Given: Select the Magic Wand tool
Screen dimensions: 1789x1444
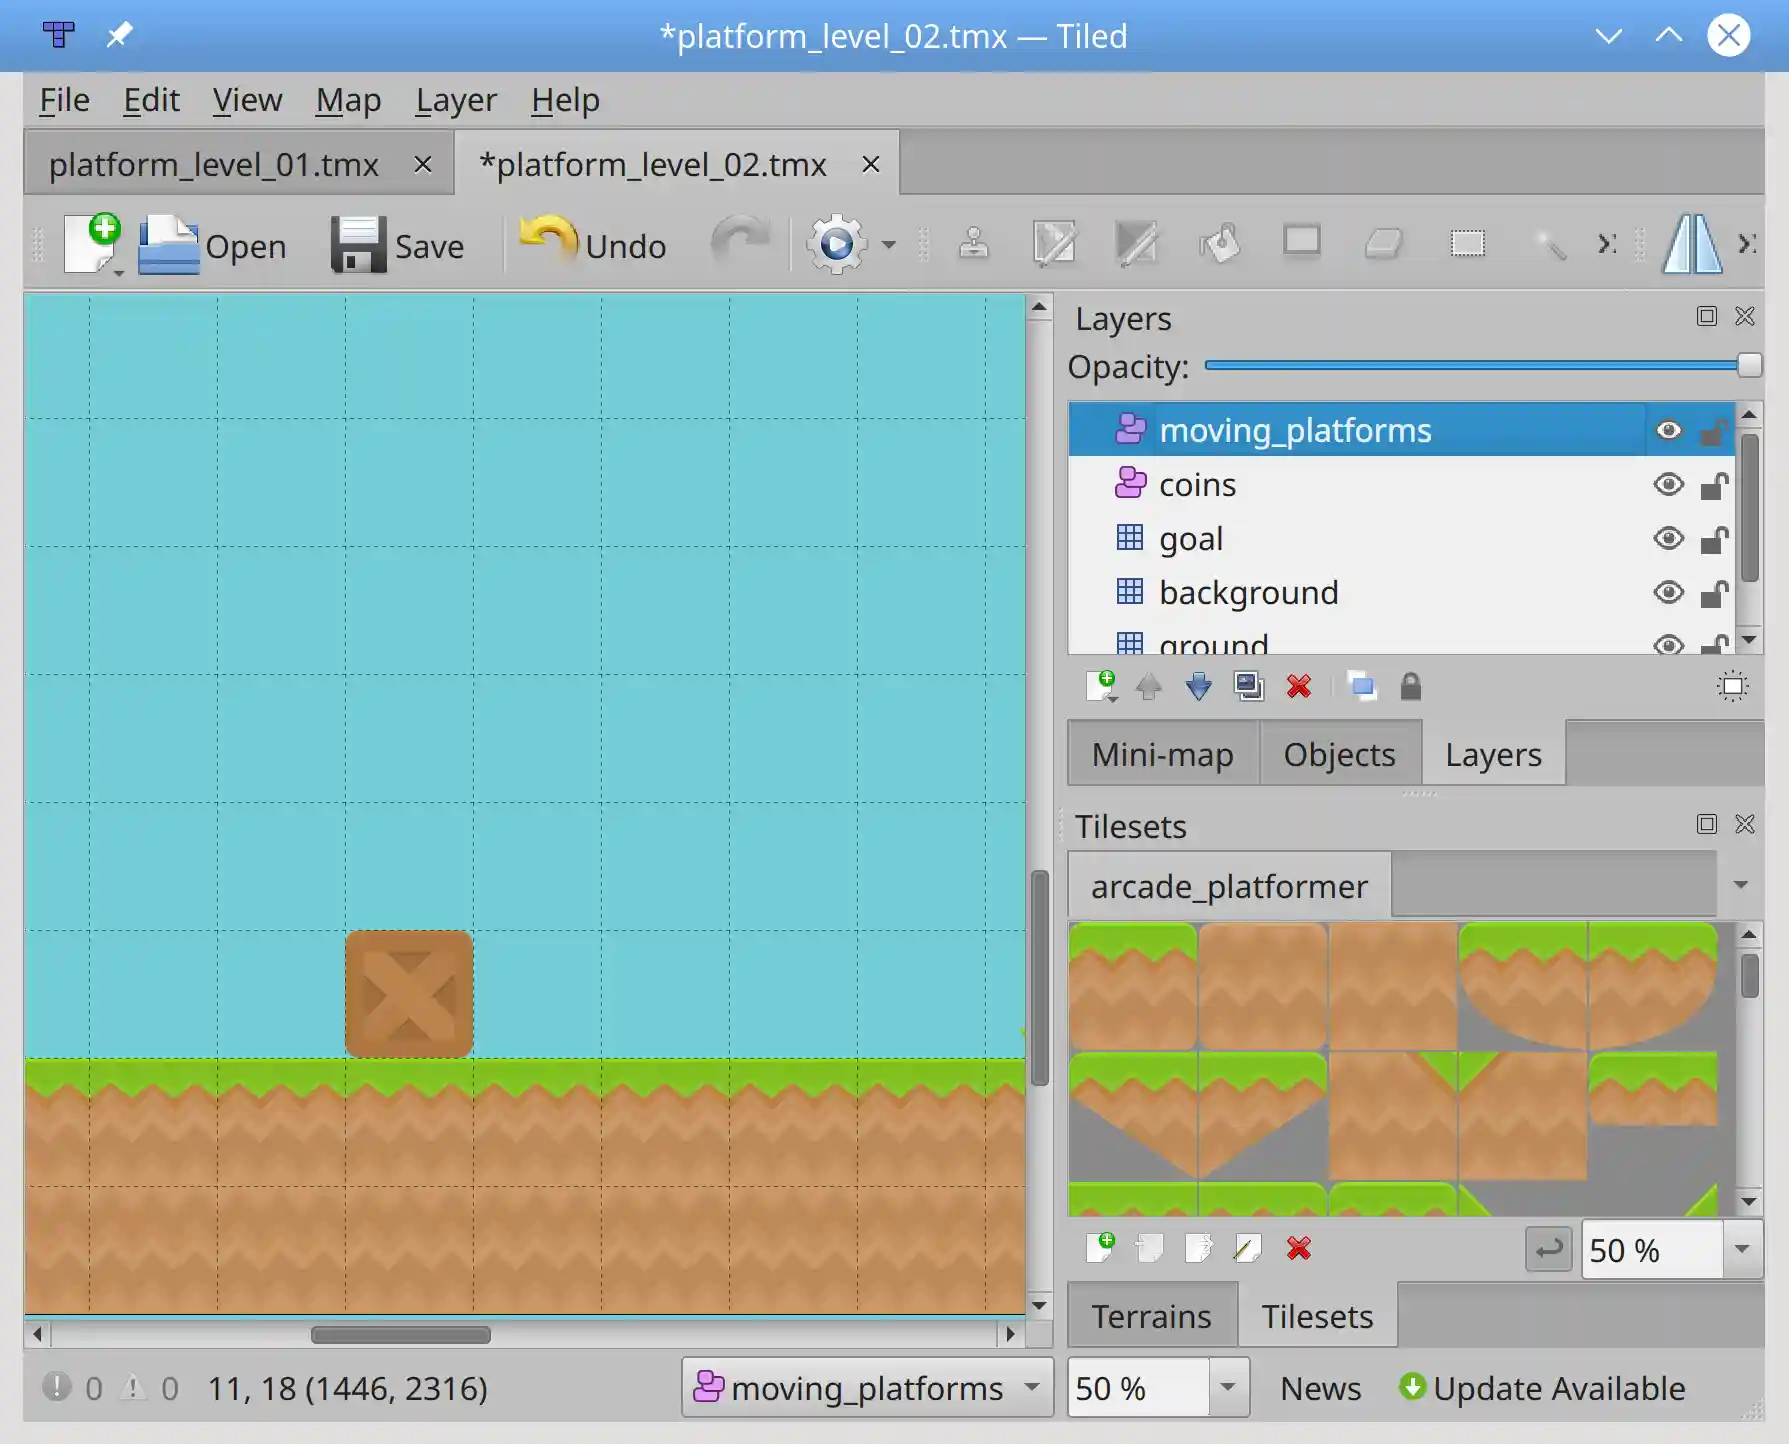Looking at the screenshot, I should pos(1550,244).
